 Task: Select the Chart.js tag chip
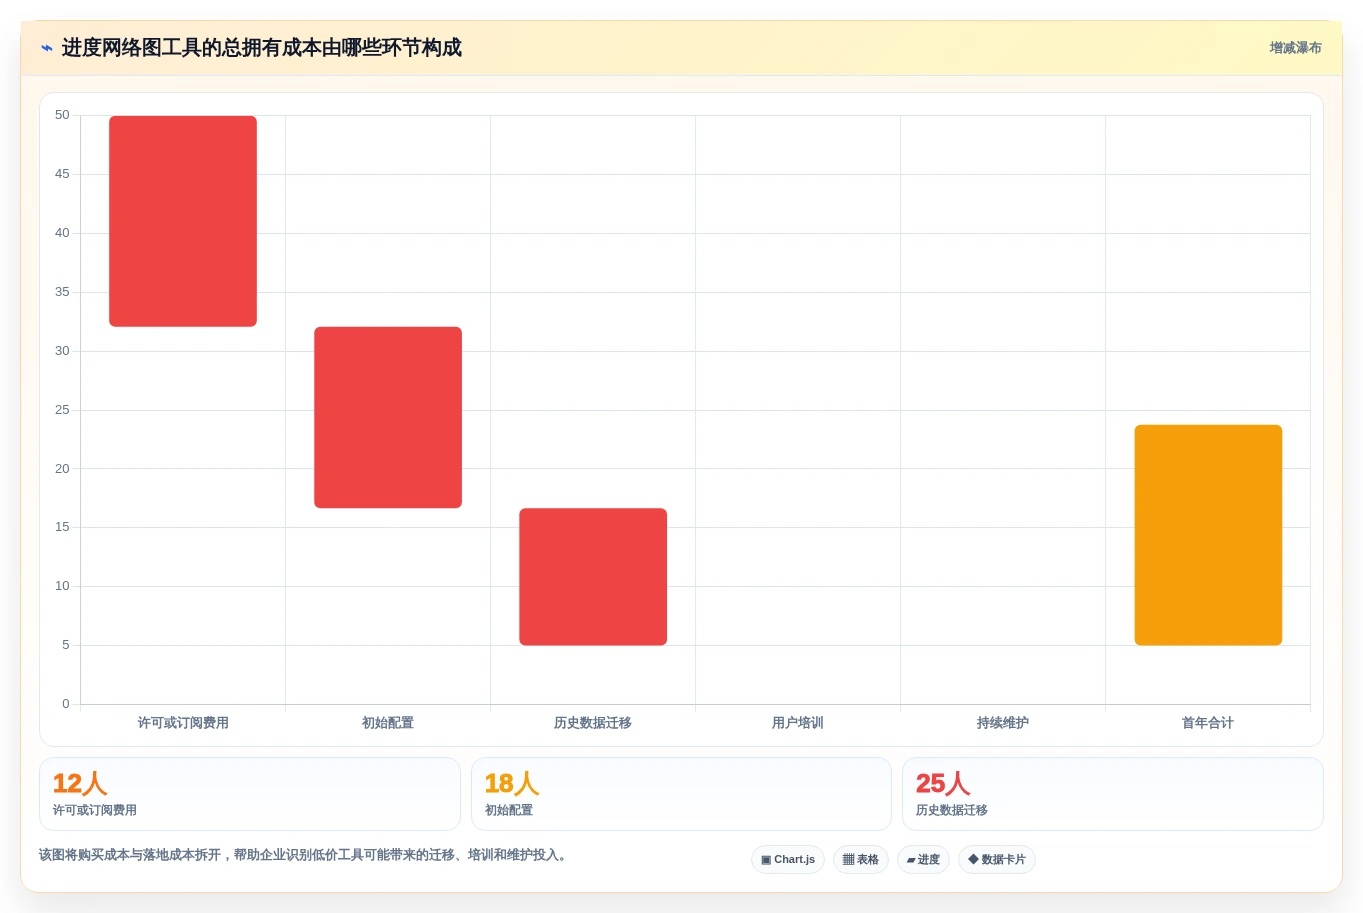click(x=788, y=860)
